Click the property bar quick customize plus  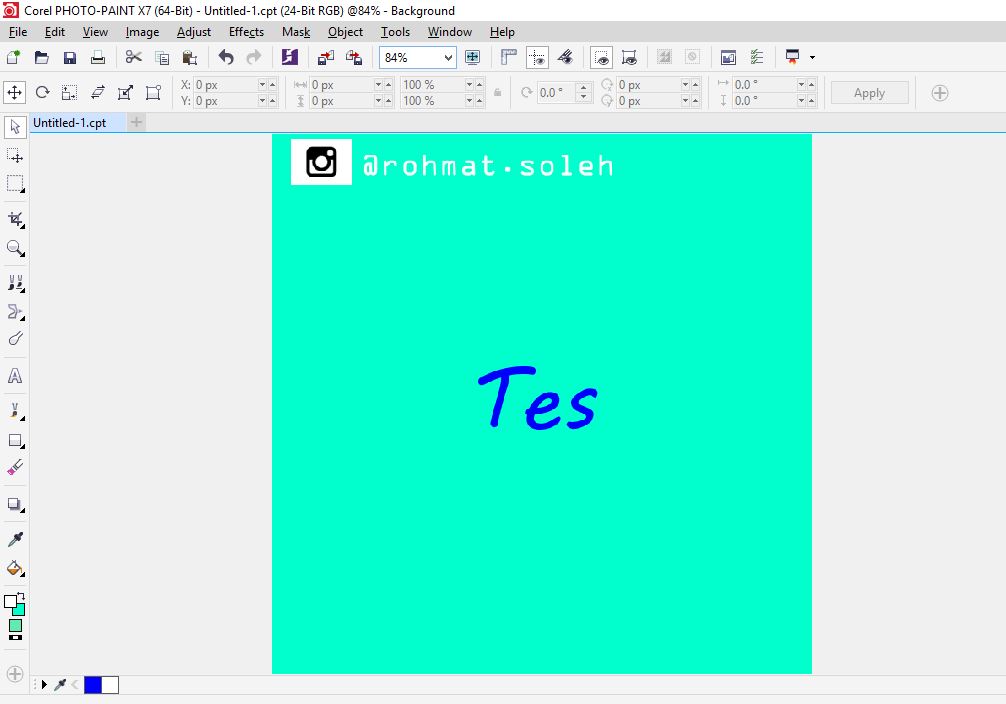(x=940, y=93)
